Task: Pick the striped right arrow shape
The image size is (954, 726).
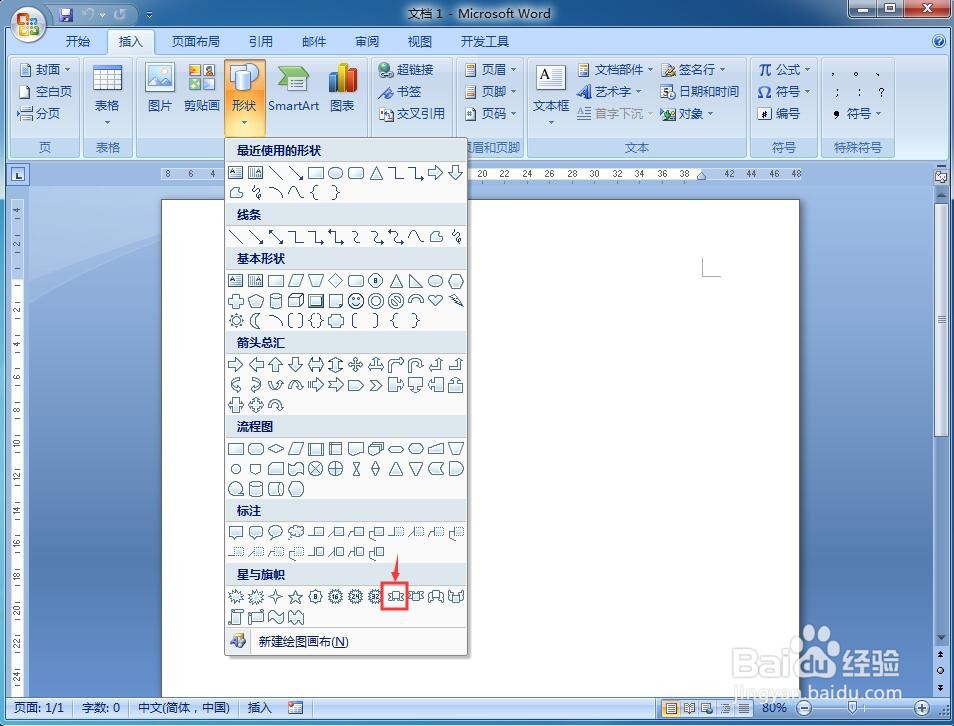Action: (x=315, y=385)
